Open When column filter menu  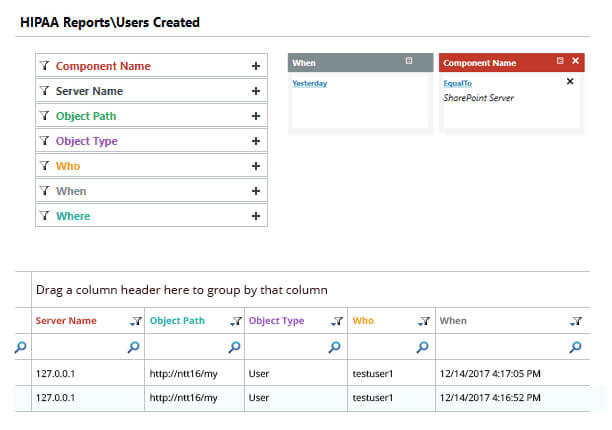(x=576, y=321)
